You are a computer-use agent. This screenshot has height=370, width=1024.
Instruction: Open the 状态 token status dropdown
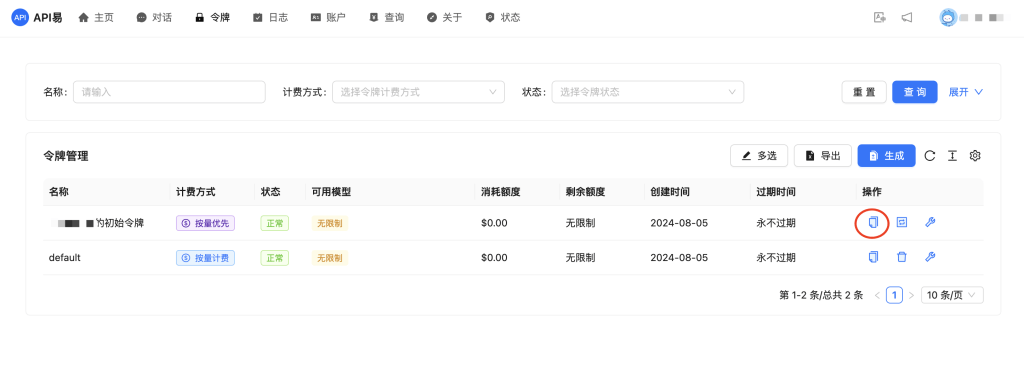648,92
